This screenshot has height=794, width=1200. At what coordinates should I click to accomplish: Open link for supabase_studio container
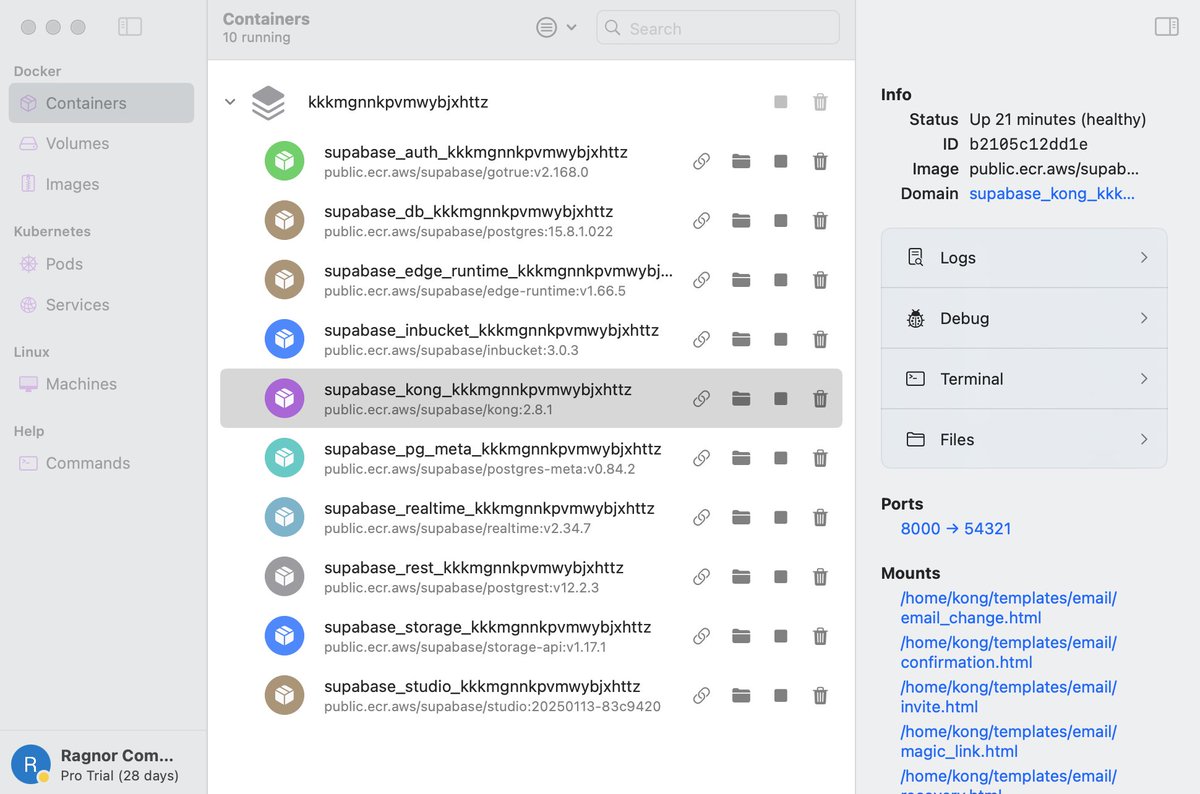(x=702, y=695)
